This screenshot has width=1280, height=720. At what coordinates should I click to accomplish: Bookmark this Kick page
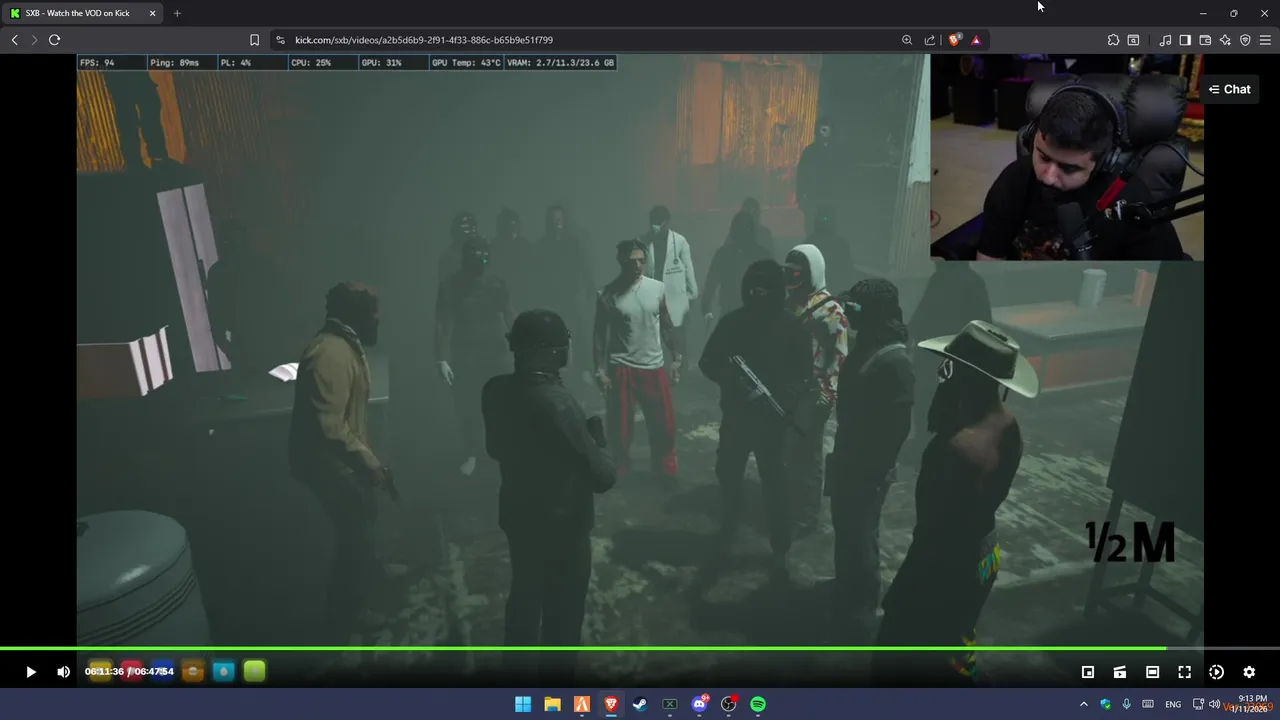[254, 40]
